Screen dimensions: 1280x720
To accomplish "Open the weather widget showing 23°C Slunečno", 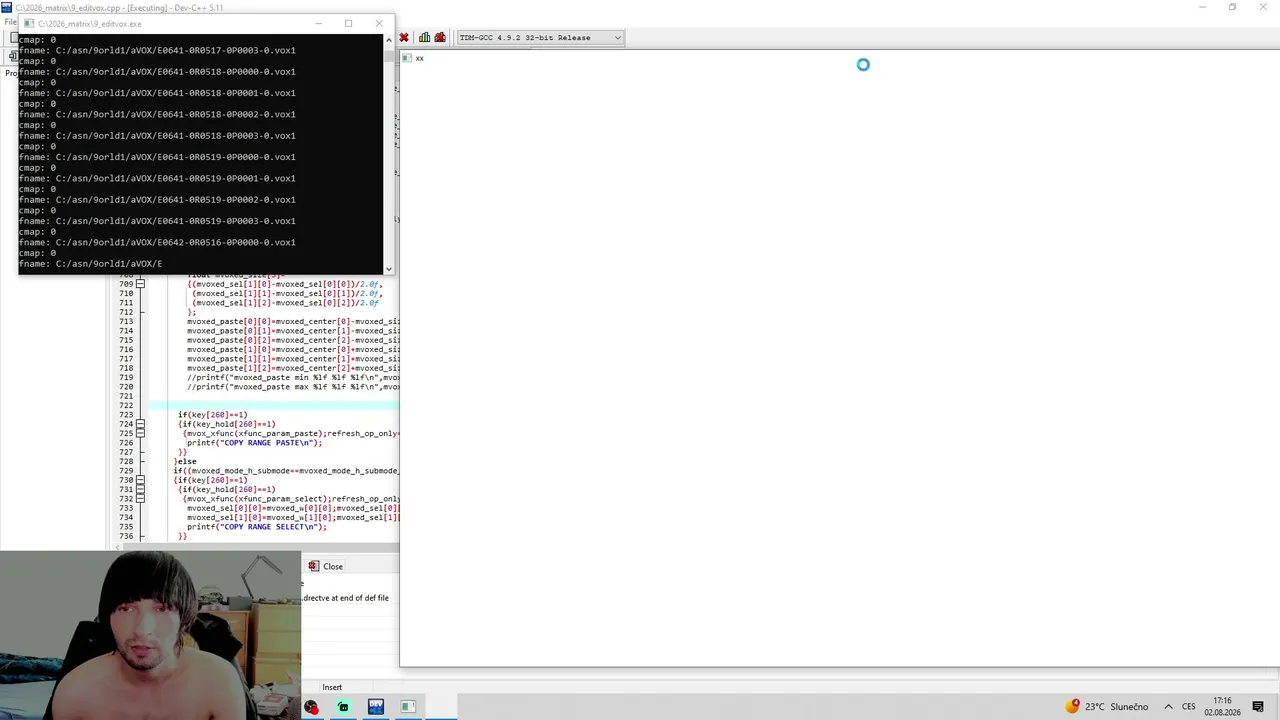I will (1107, 707).
